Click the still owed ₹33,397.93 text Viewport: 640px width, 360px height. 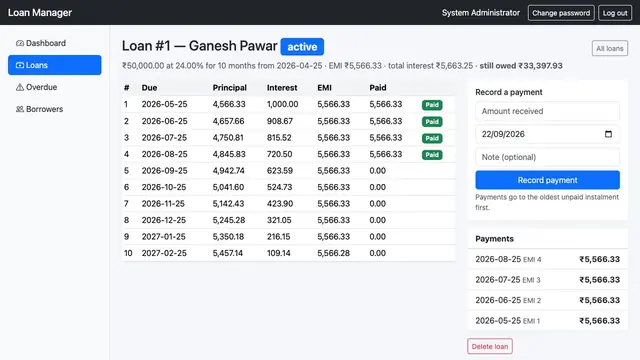[521, 66]
